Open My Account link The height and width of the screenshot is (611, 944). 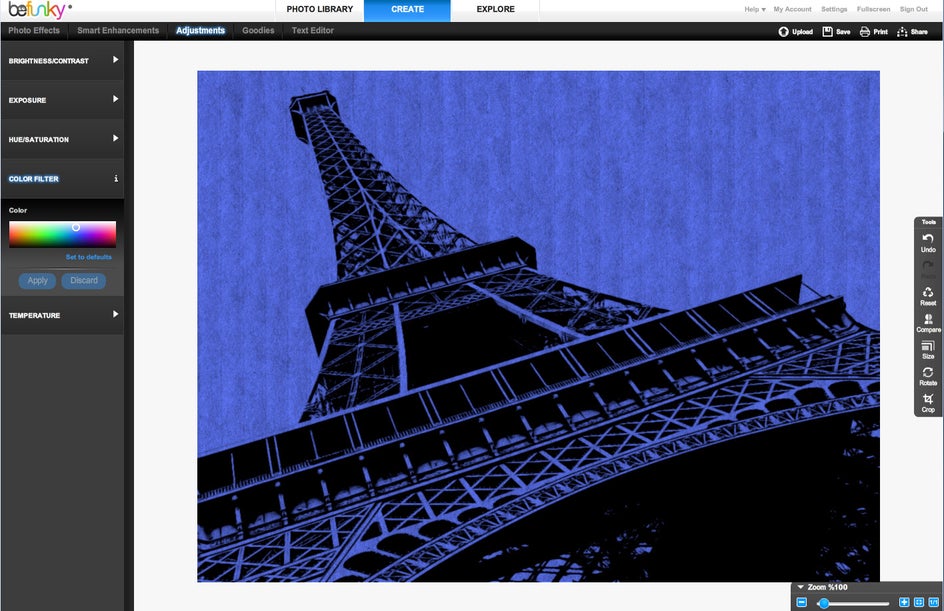(792, 9)
